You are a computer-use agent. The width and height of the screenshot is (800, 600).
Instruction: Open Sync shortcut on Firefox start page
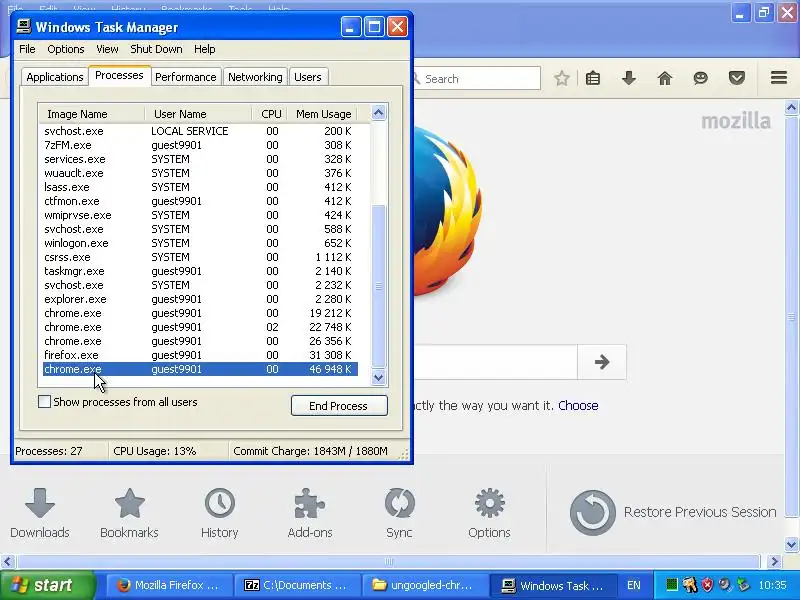[399, 513]
